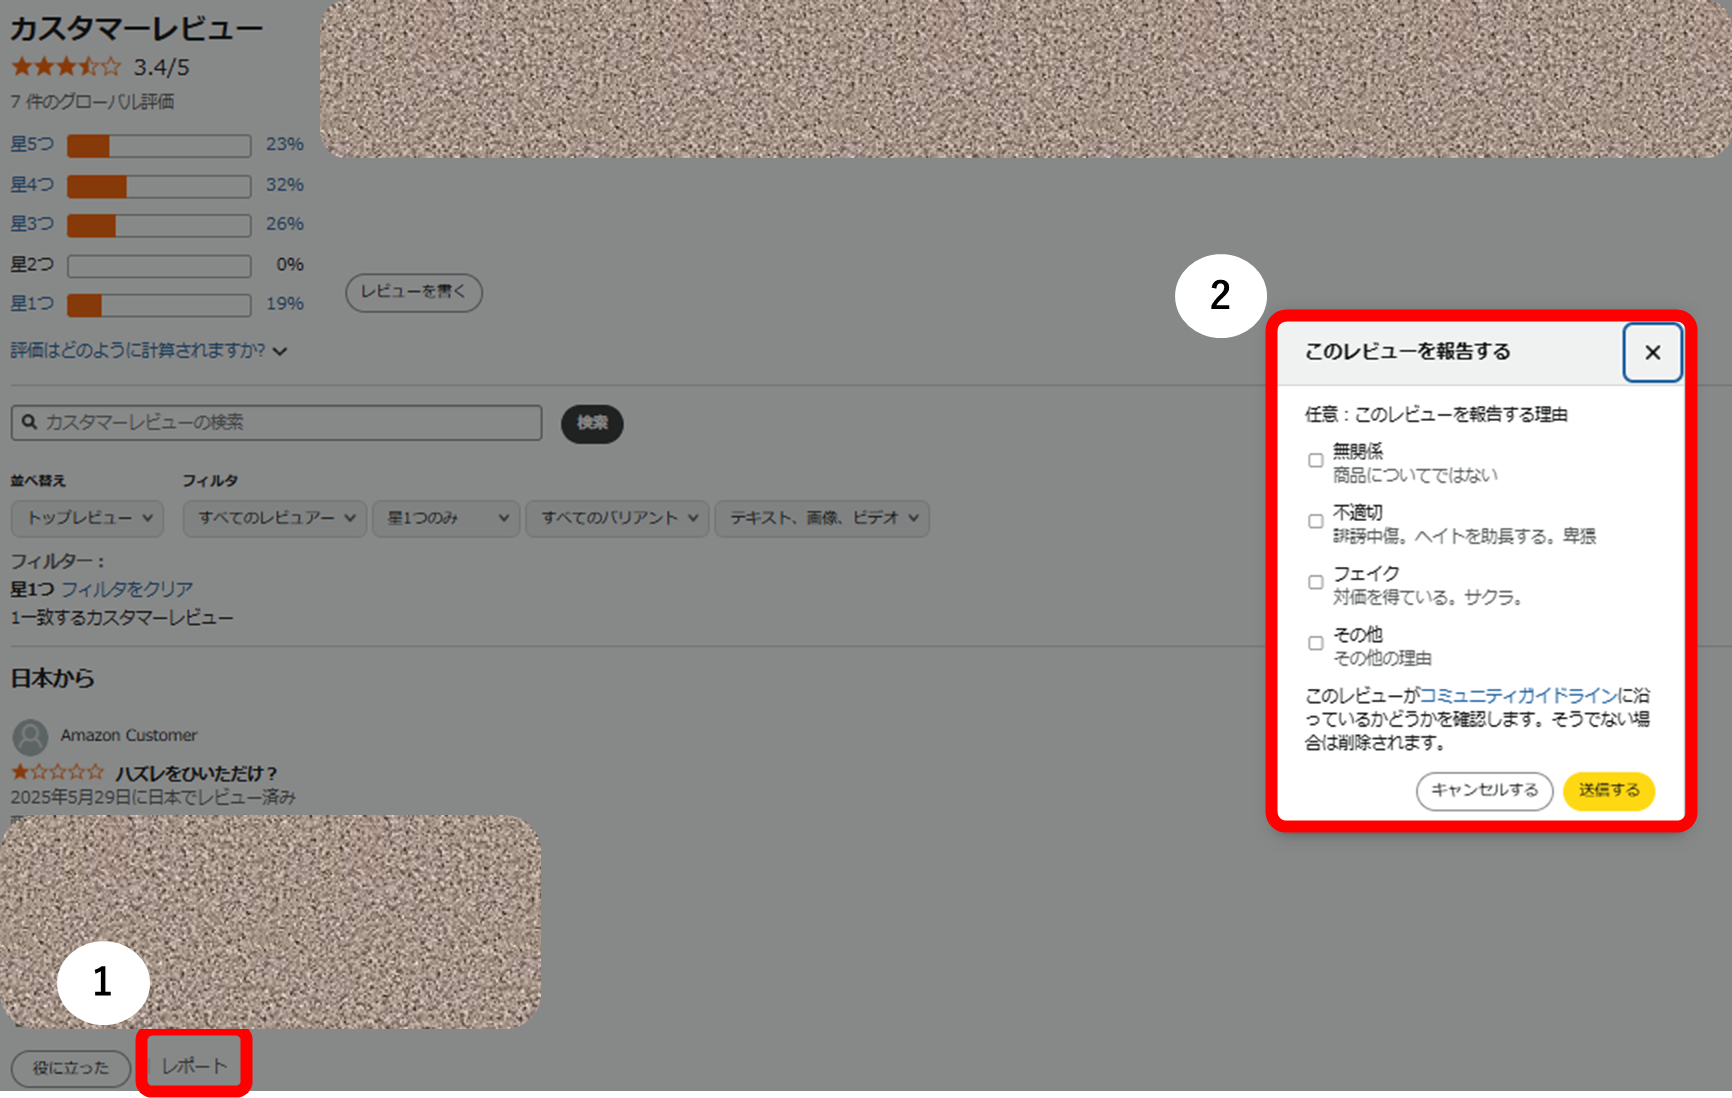Click the フィルタをクリア link
Screen dimensions: 1732x1098
[x=126, y=588]
